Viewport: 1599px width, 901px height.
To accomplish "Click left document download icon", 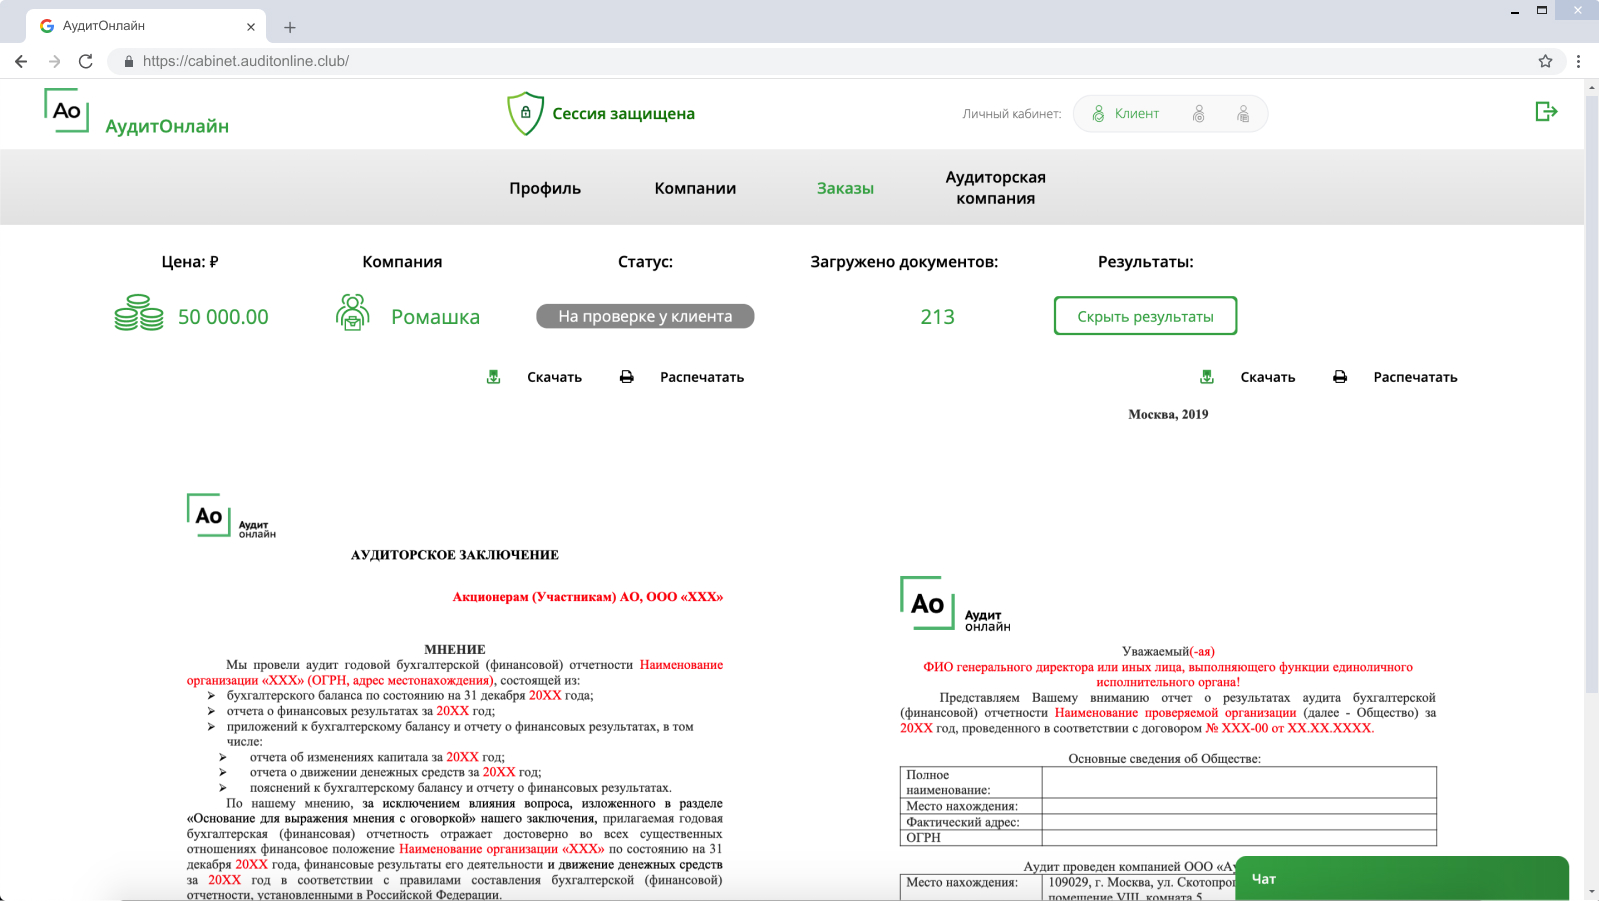I will pos(493,377).
